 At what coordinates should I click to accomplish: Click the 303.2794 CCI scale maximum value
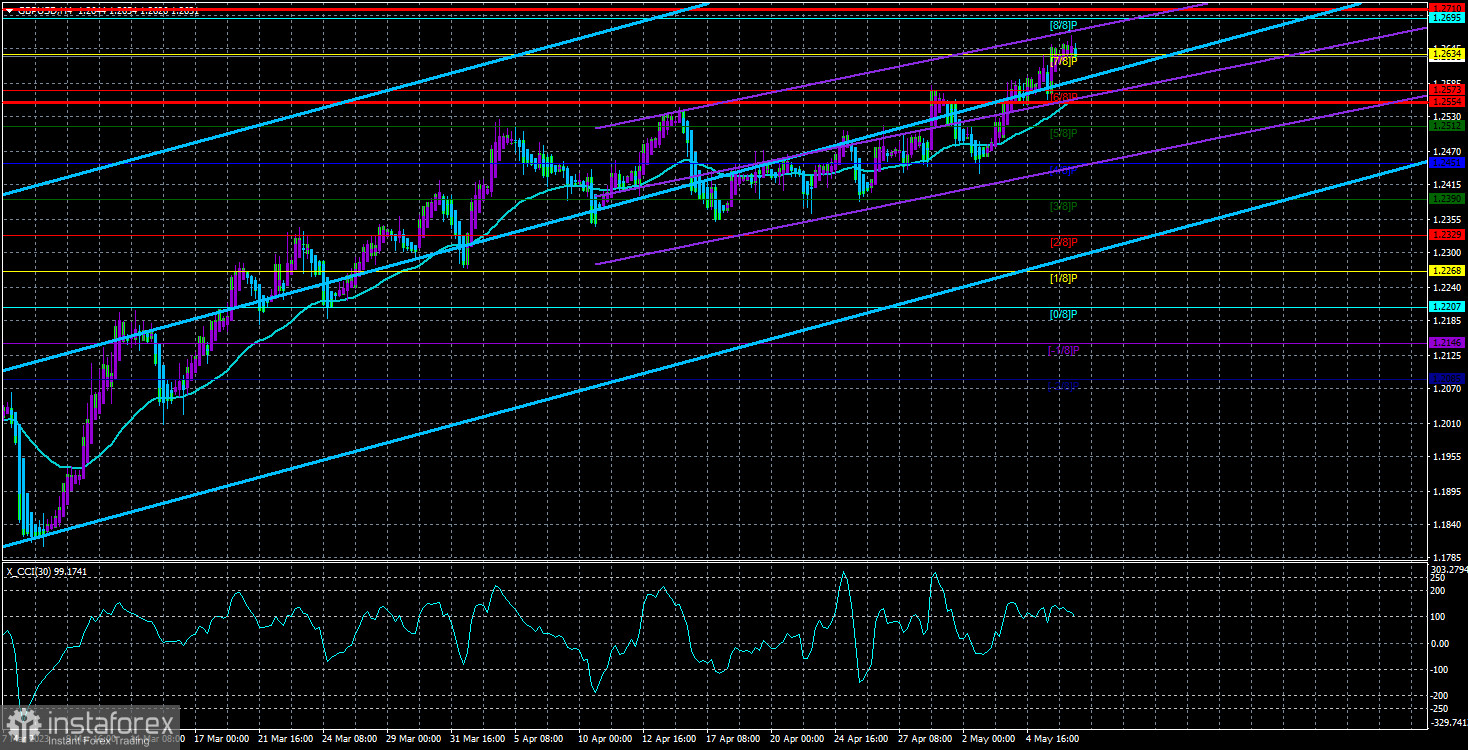click(1447, 568)
